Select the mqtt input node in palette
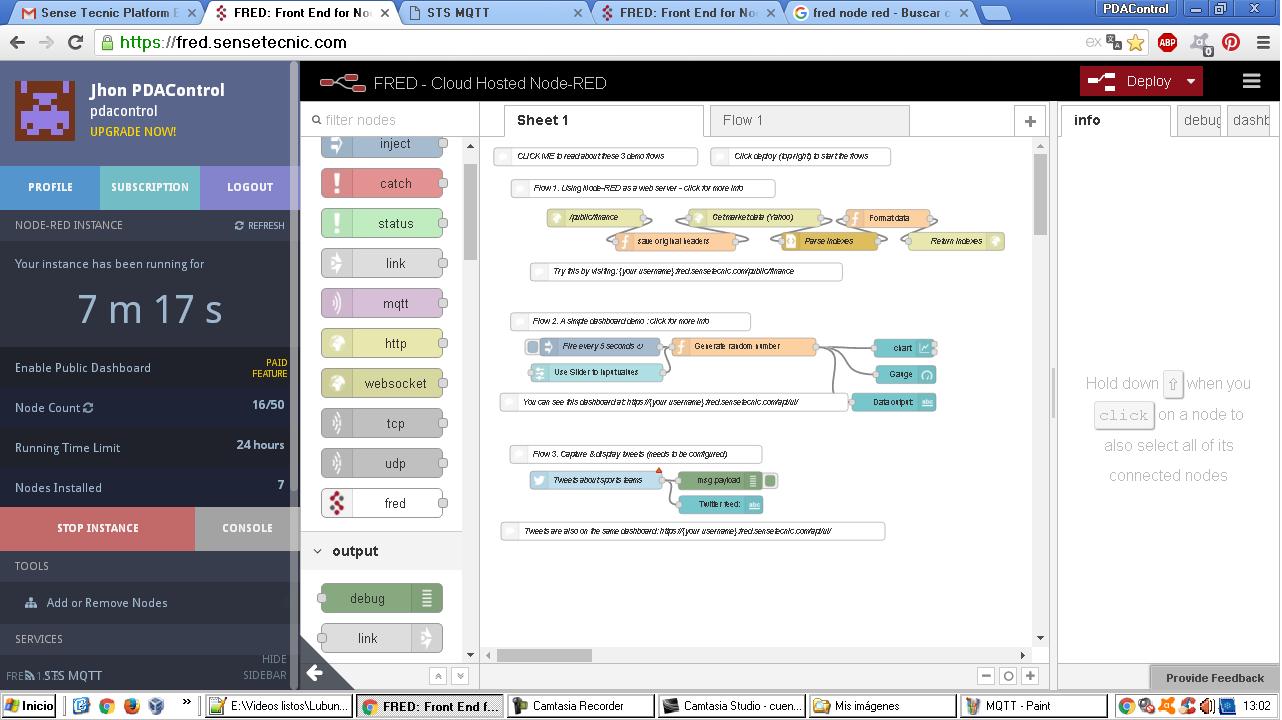The height and width of the screenshot is (720, 1282). coord(382,303)
